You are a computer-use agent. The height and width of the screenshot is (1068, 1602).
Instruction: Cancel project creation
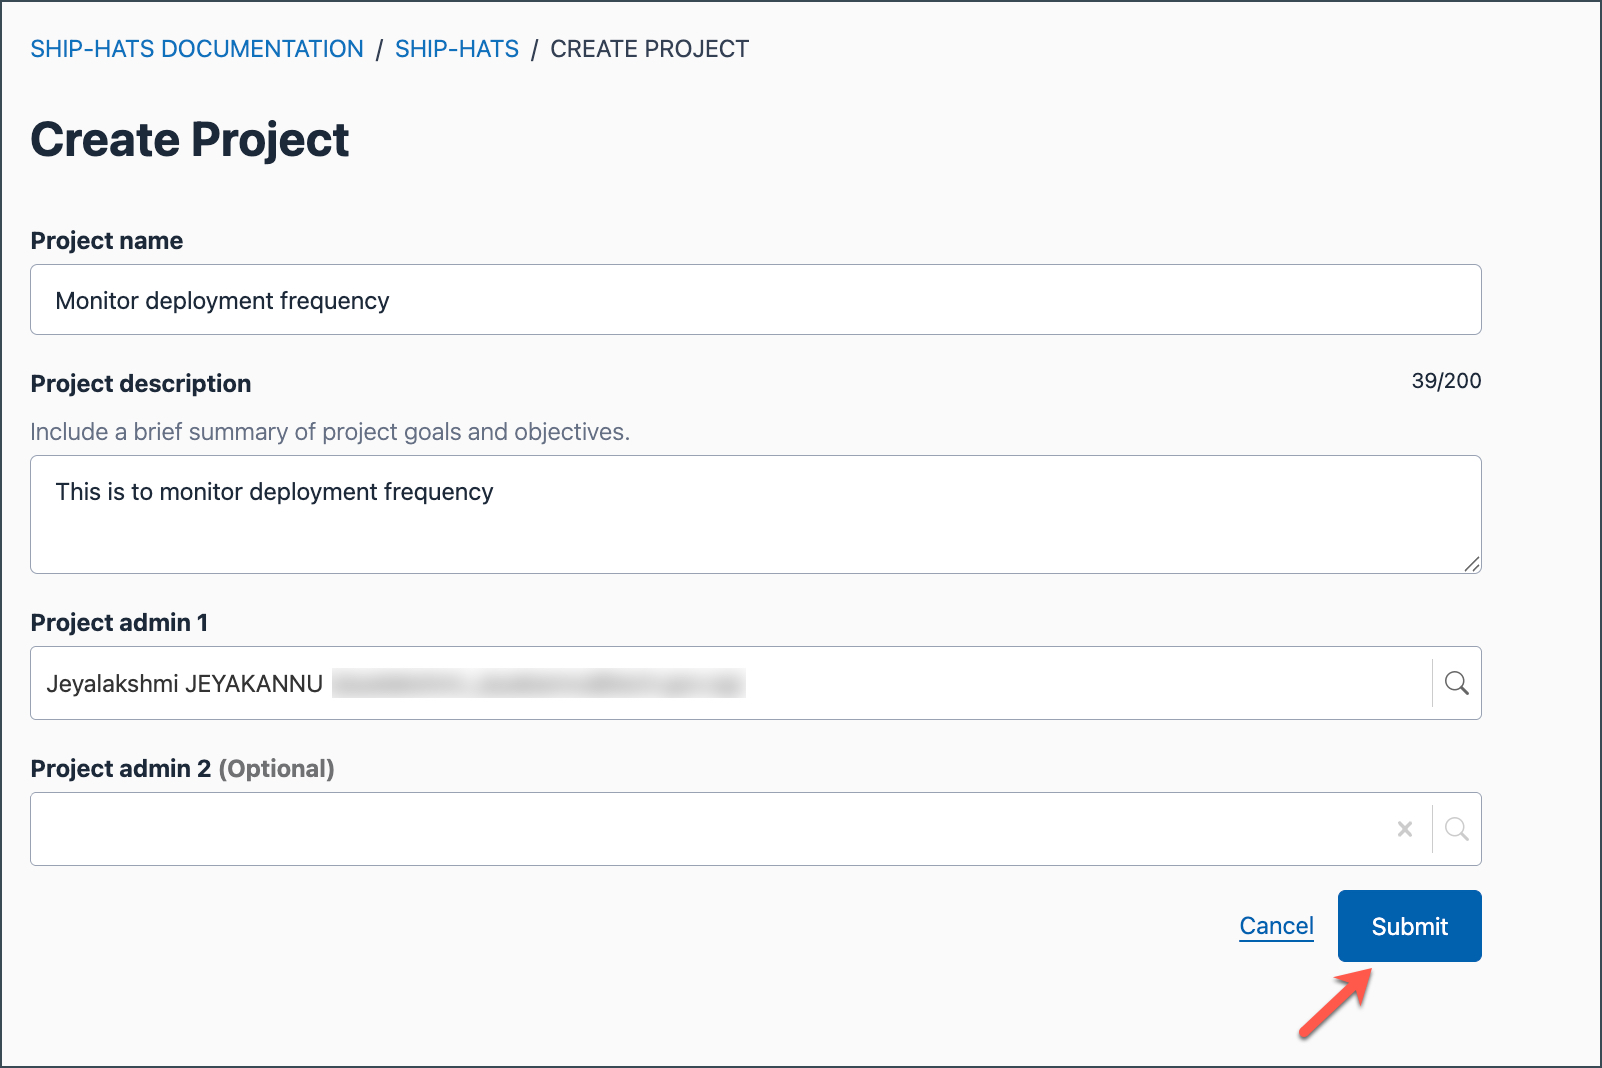pos(1277,926)
